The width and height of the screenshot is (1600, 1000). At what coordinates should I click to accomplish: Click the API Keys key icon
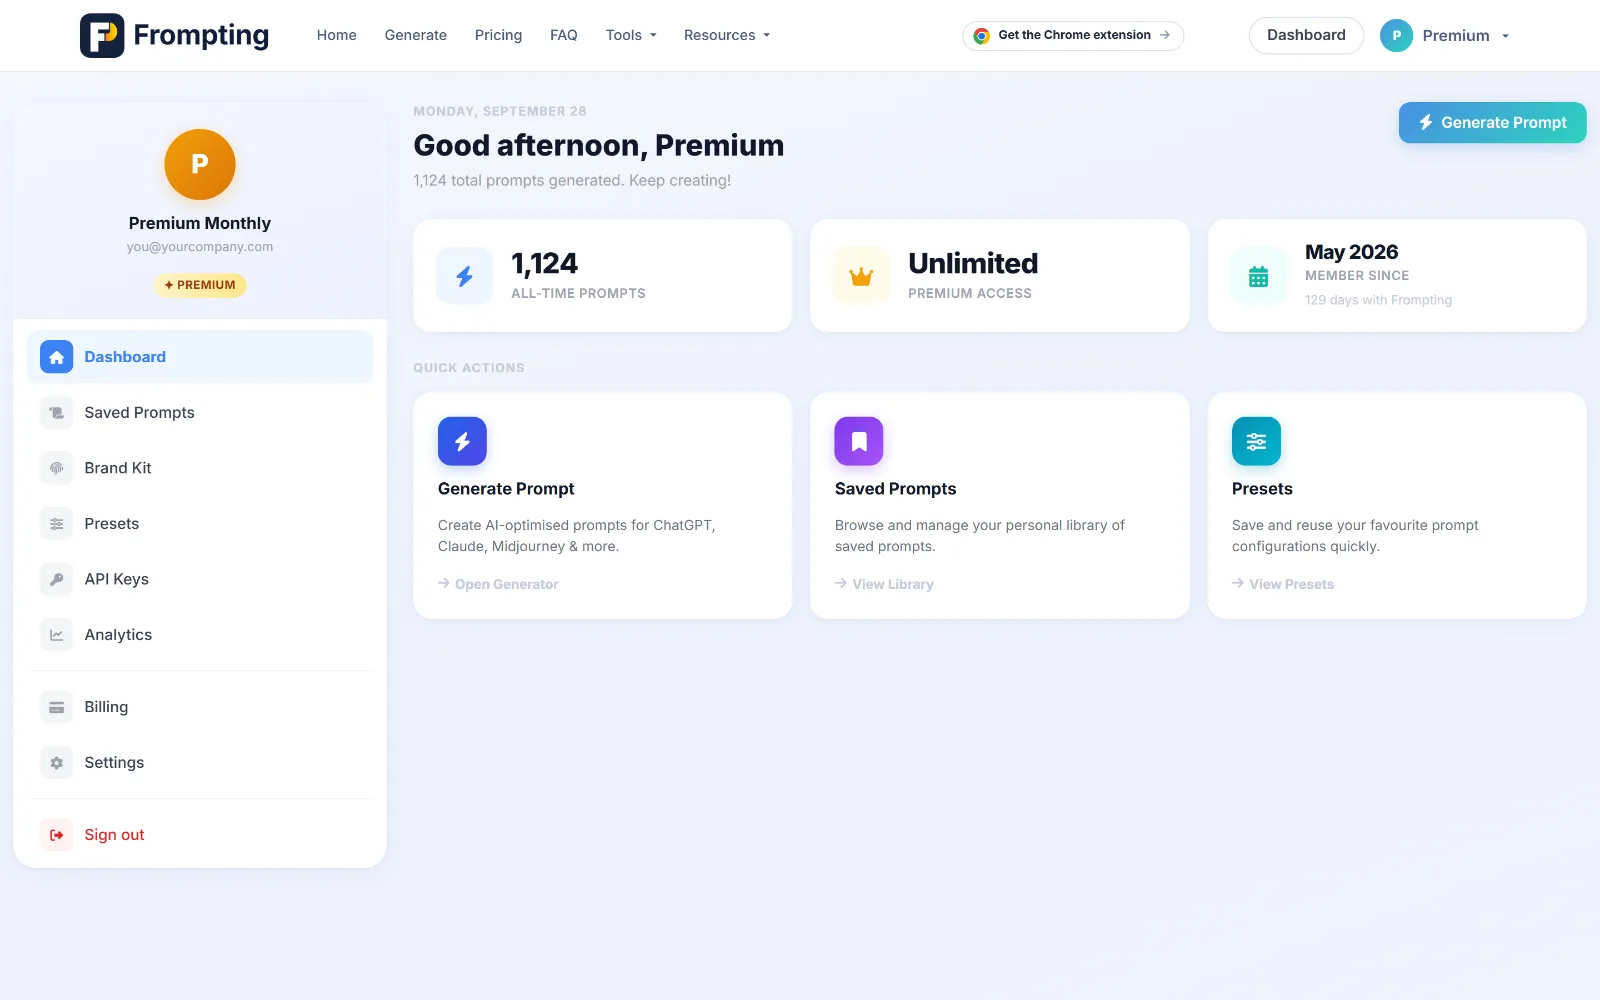[57, 579]
